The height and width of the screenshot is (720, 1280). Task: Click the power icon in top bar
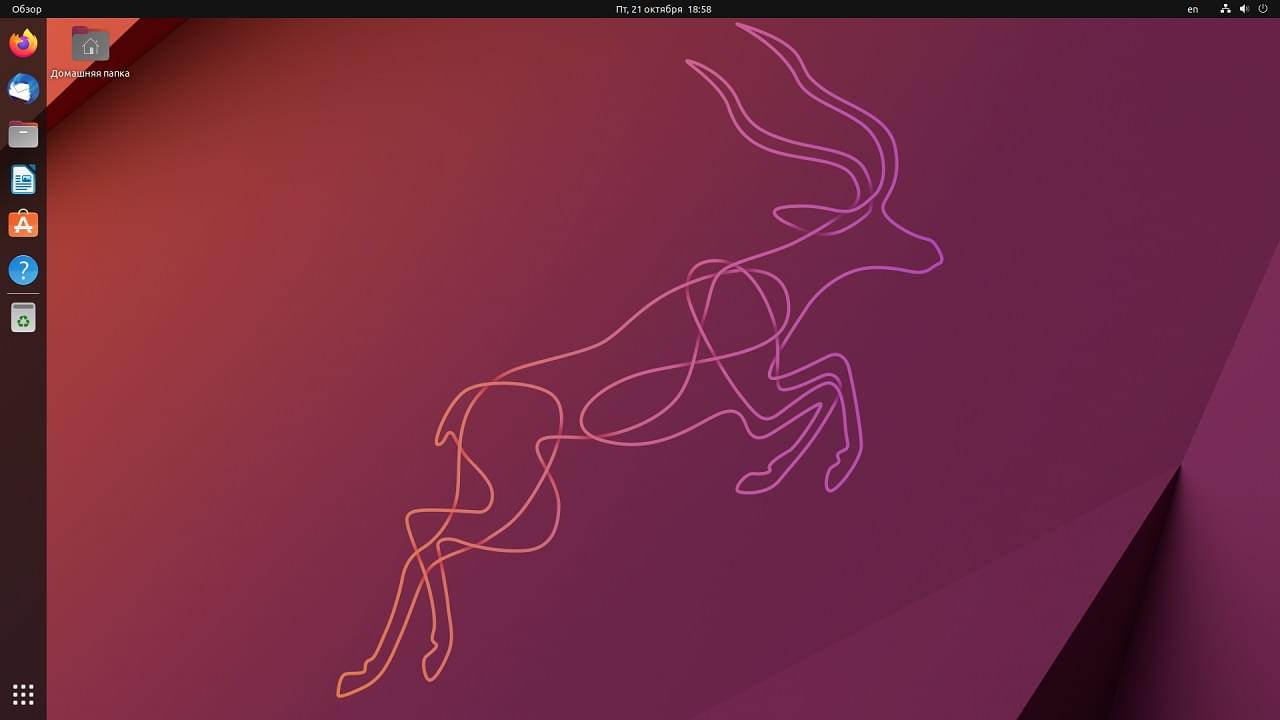[1262, 9]
